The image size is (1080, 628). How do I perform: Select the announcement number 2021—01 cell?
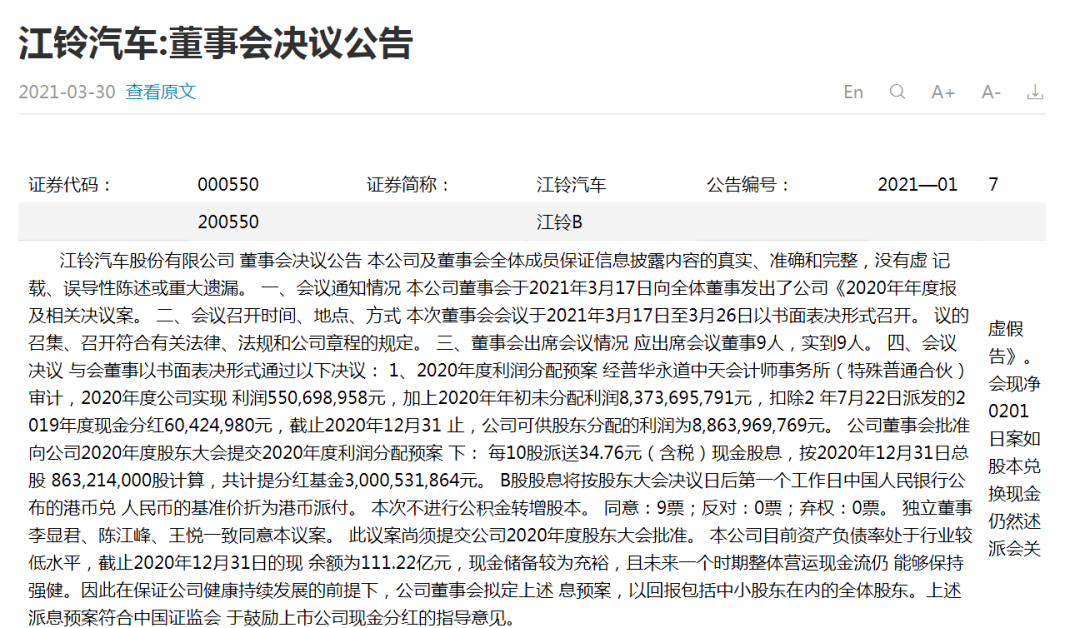917,185
